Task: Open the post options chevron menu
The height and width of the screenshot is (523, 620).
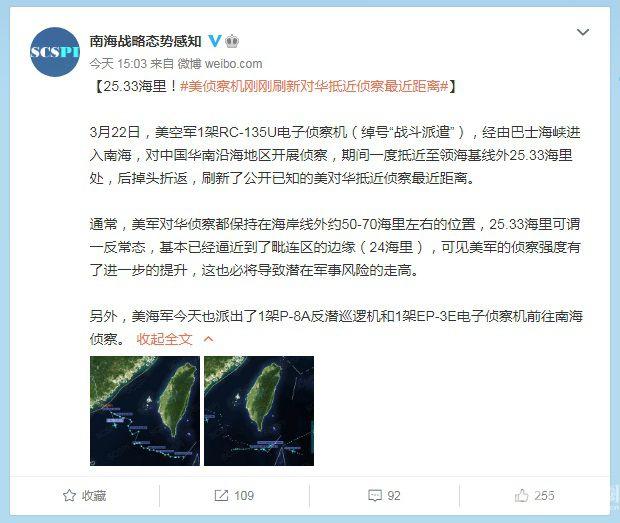Action: (x=583, y=32)
